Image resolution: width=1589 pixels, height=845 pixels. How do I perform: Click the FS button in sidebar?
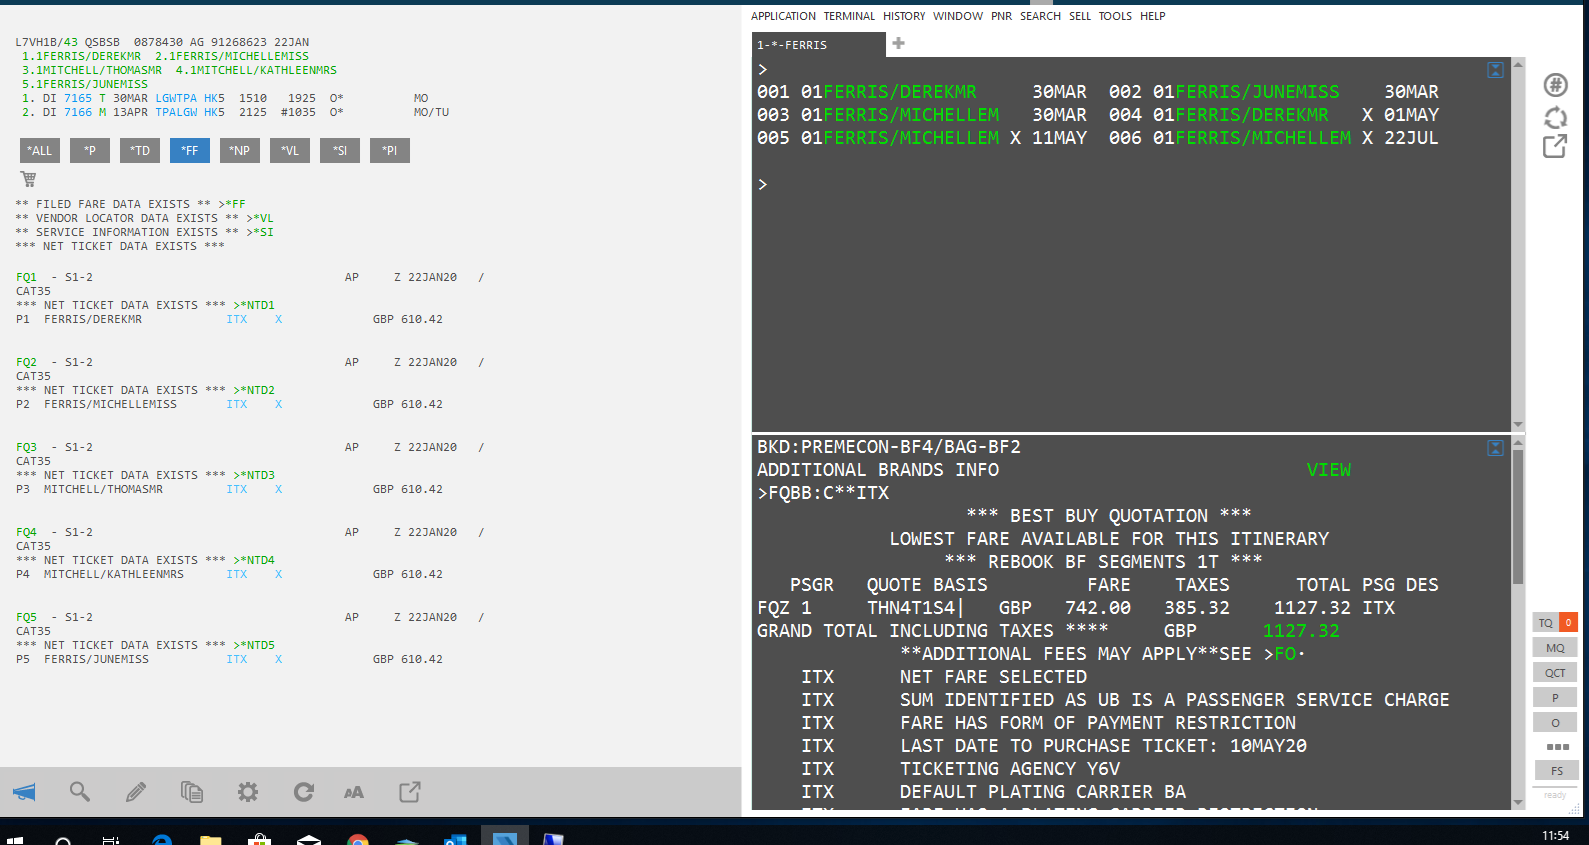(x=1557, y=771)
